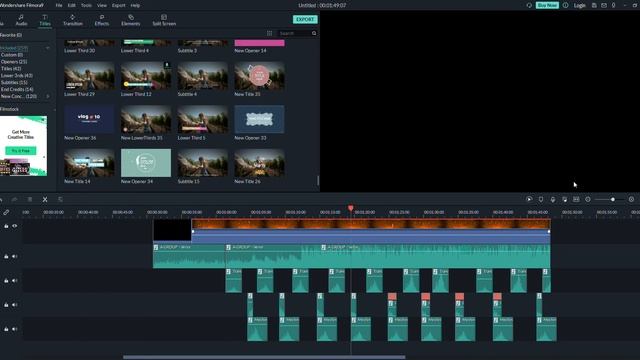Click the save disk icon in title bar

[x=594, y=5]
